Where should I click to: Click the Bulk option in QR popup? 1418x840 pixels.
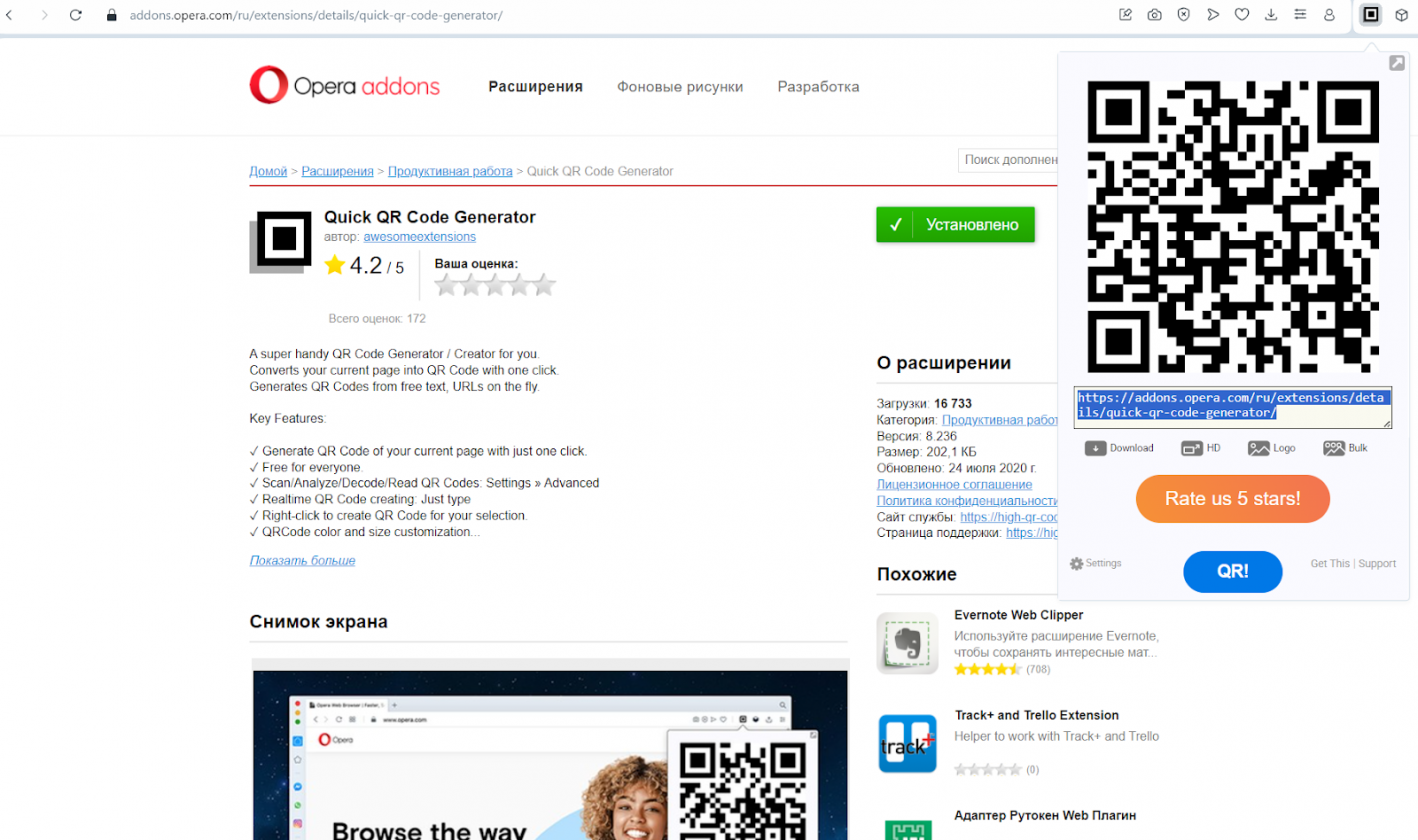[x=1345, y=448]
